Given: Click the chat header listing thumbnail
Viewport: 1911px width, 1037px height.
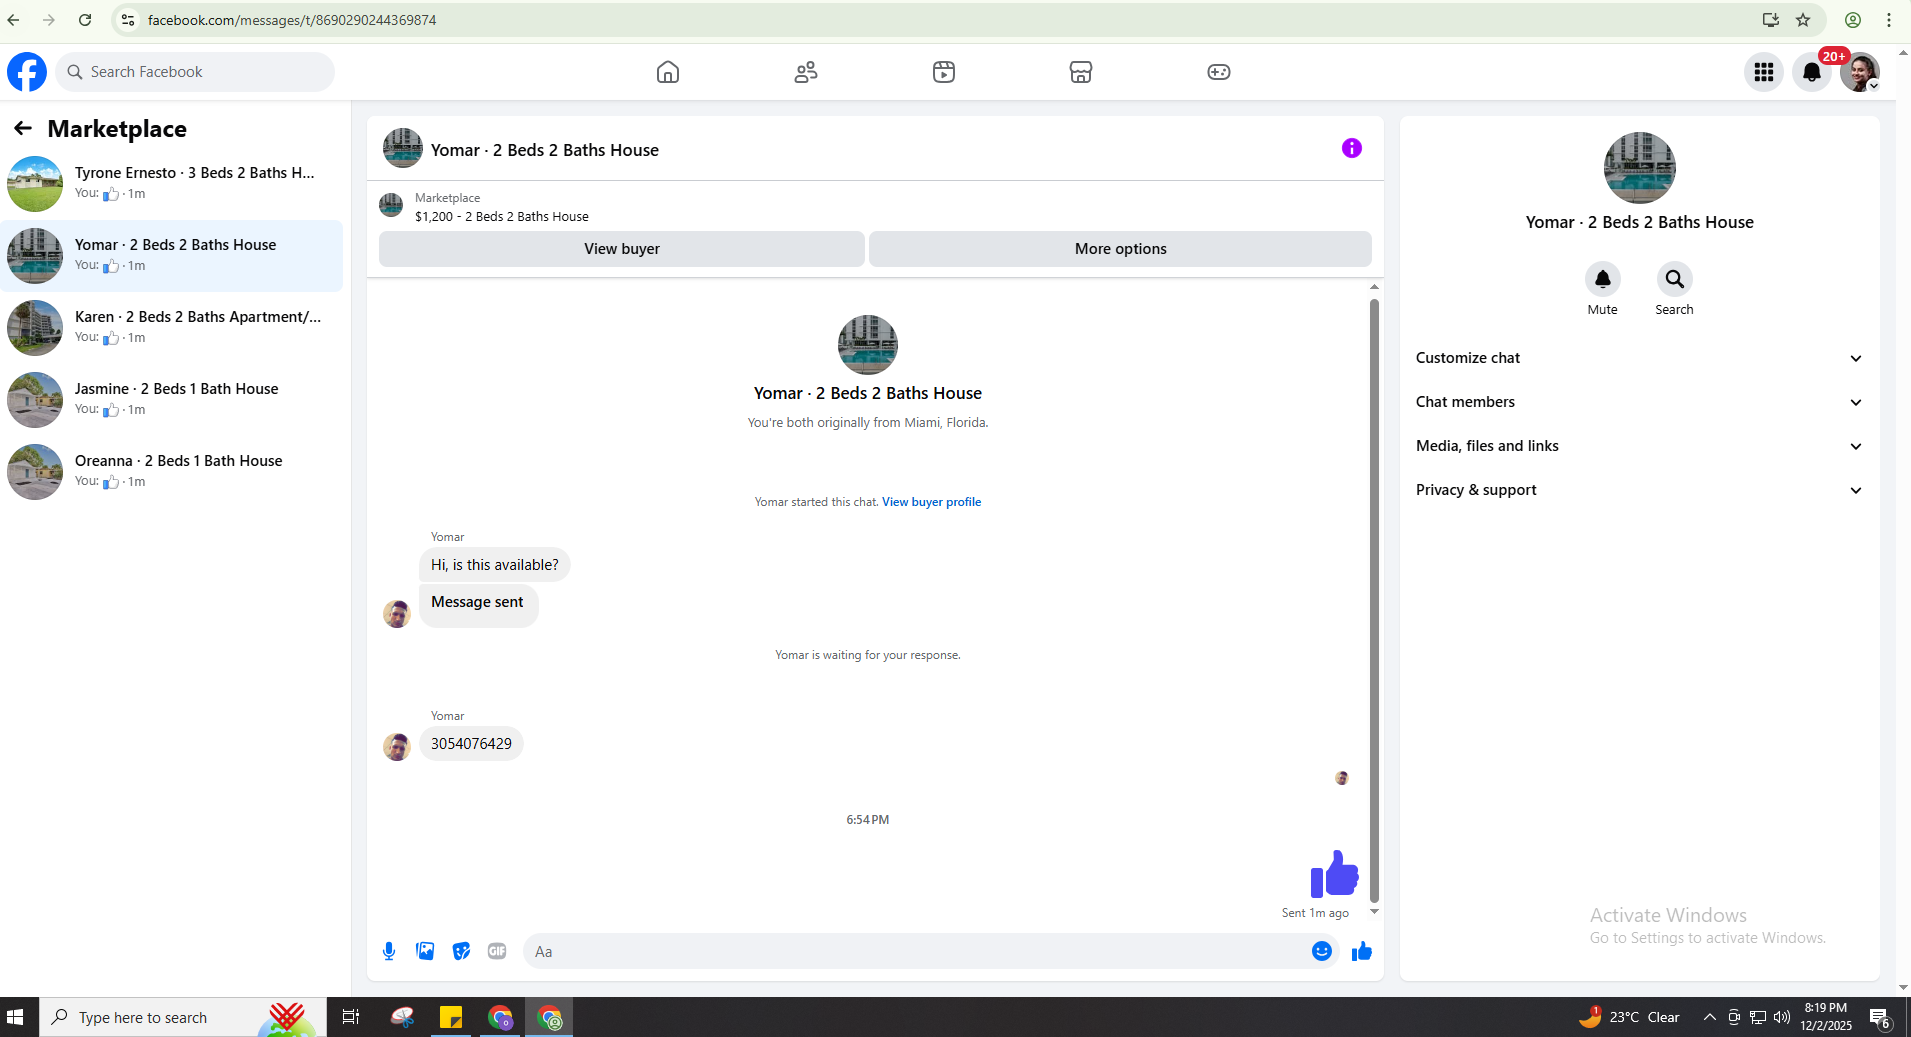Looking at the screenshot, I should click(x=403, y=148).
